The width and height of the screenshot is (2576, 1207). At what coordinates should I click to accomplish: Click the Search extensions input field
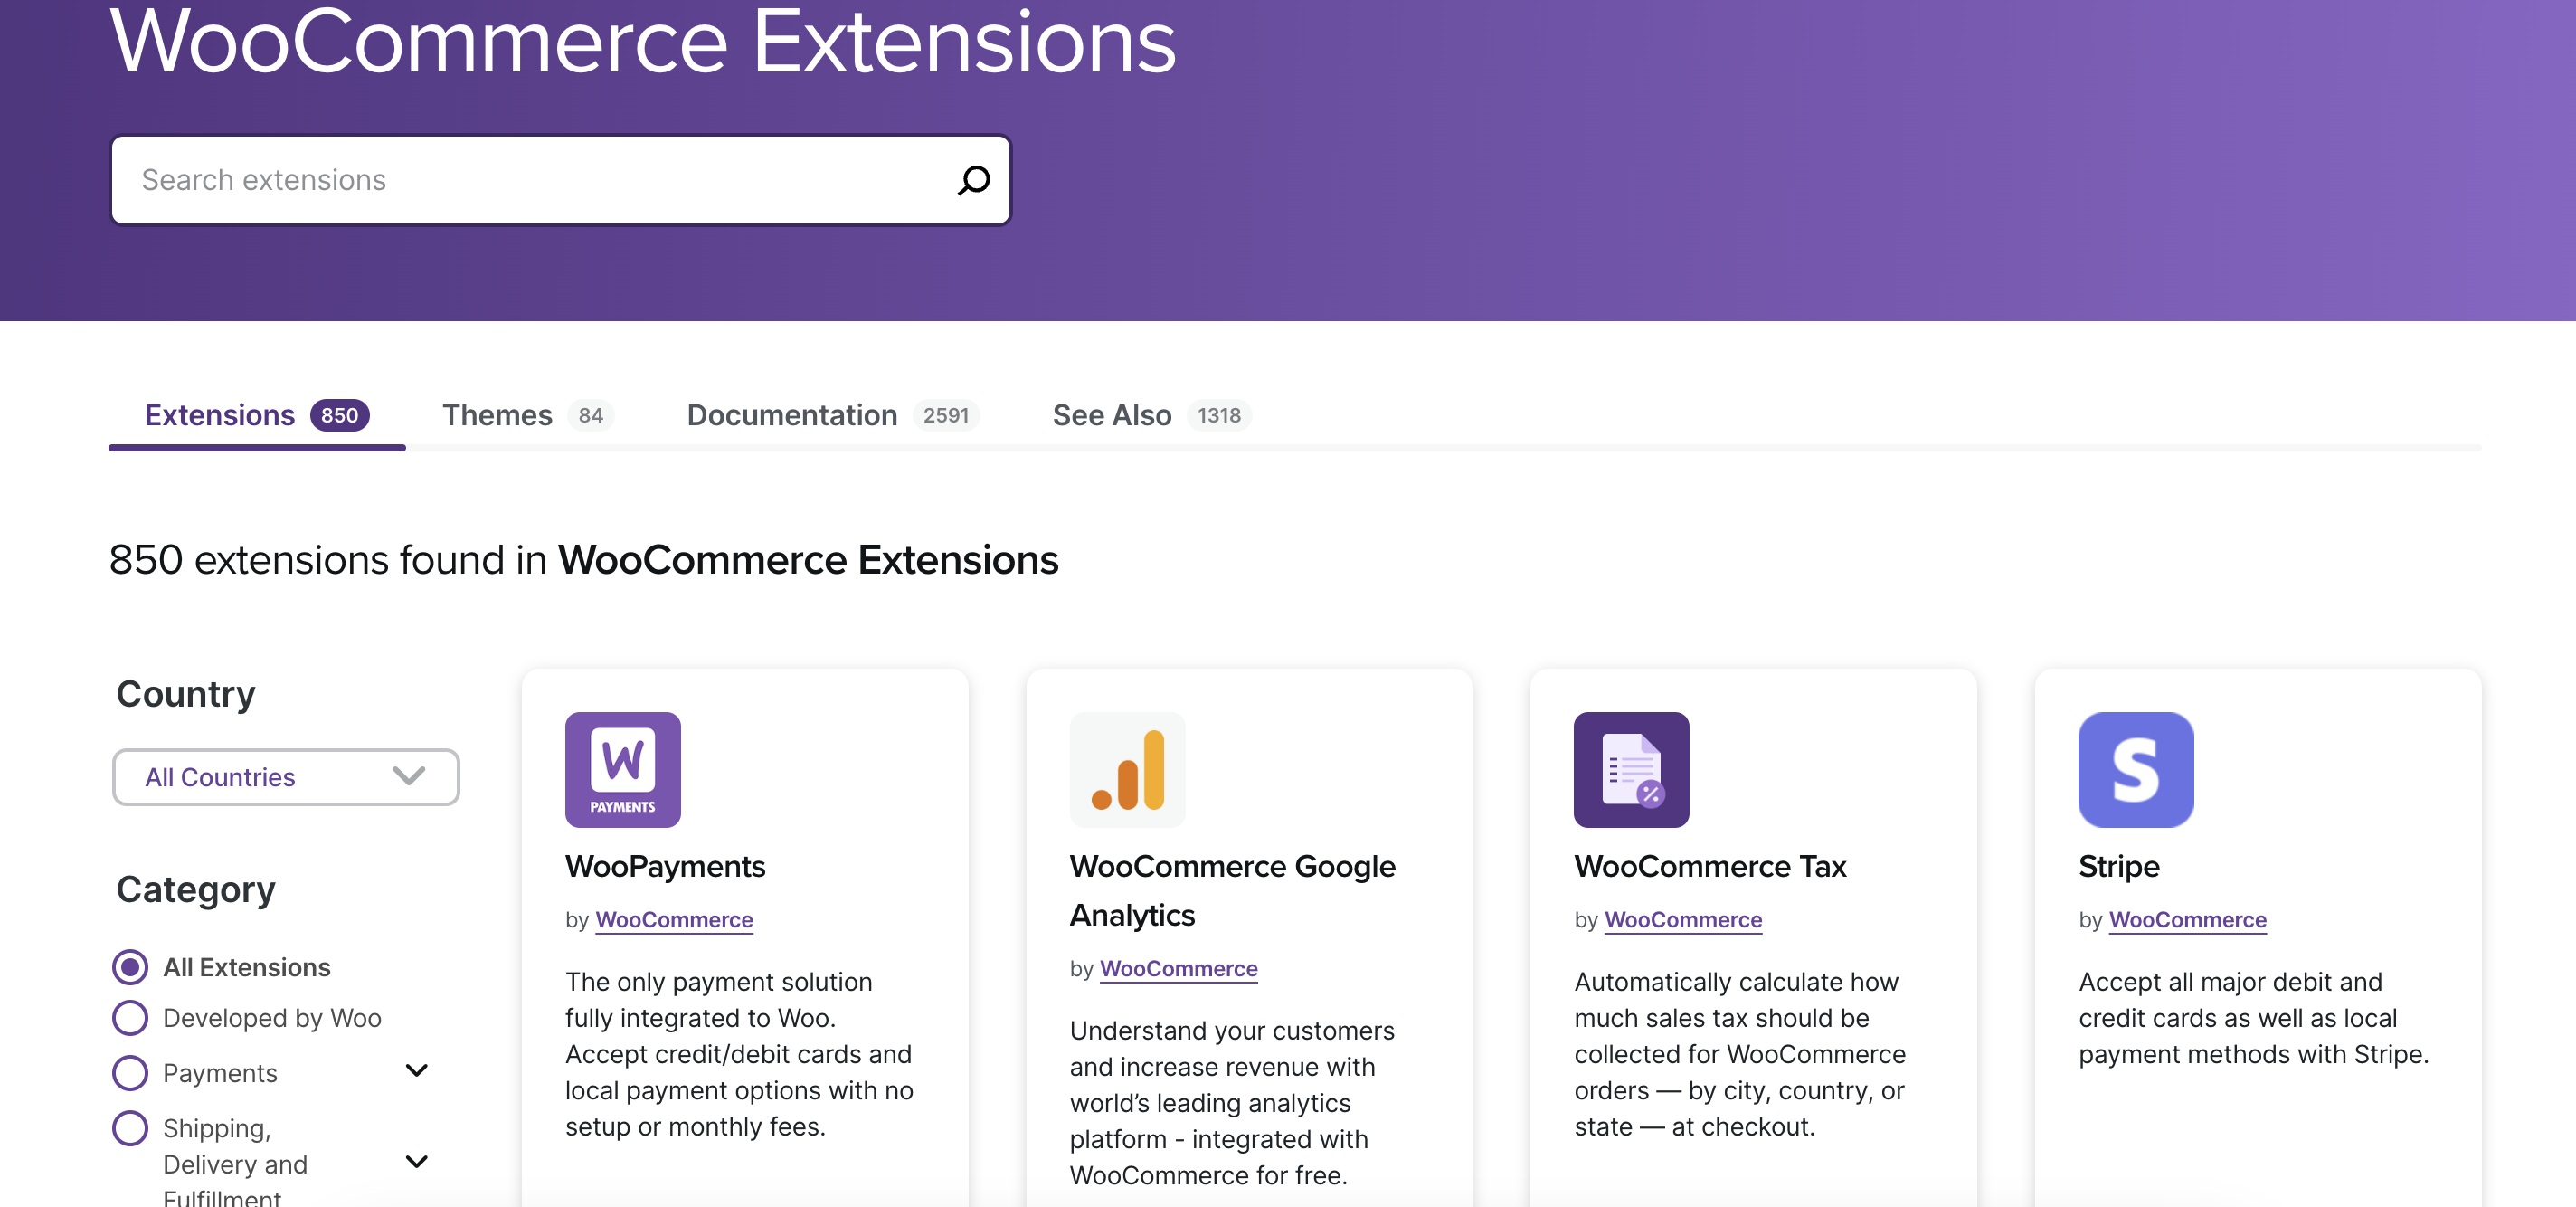(560, 177)
